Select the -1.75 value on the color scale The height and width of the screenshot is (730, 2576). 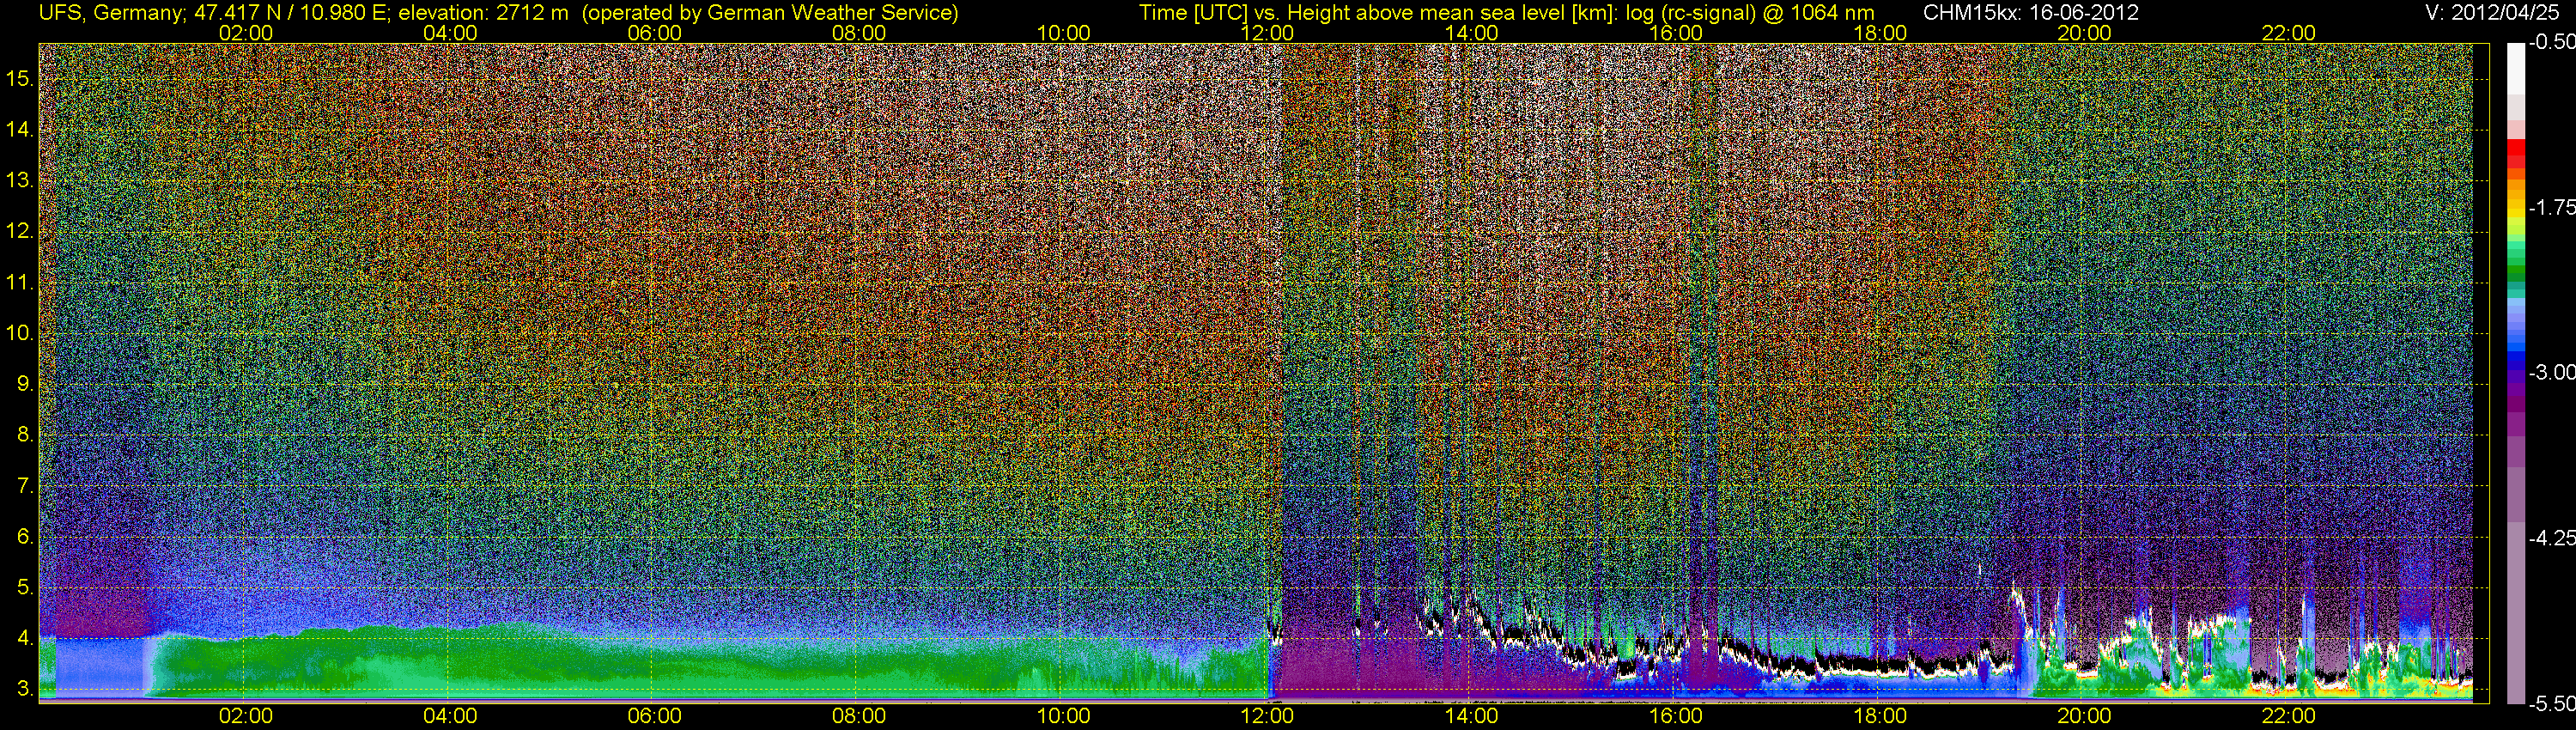2552,207
